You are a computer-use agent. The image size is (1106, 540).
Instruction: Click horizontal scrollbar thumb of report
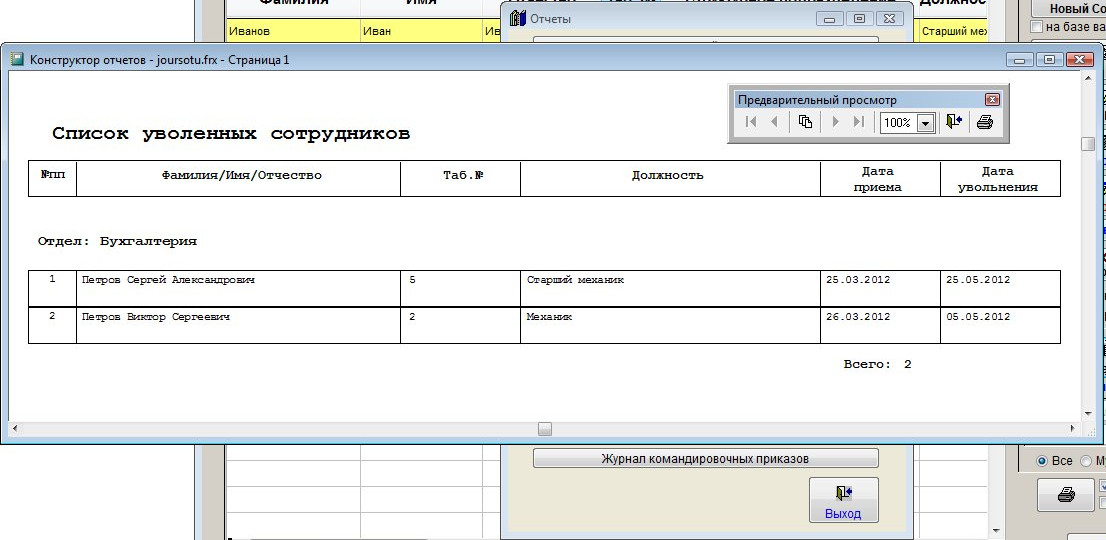545,429
